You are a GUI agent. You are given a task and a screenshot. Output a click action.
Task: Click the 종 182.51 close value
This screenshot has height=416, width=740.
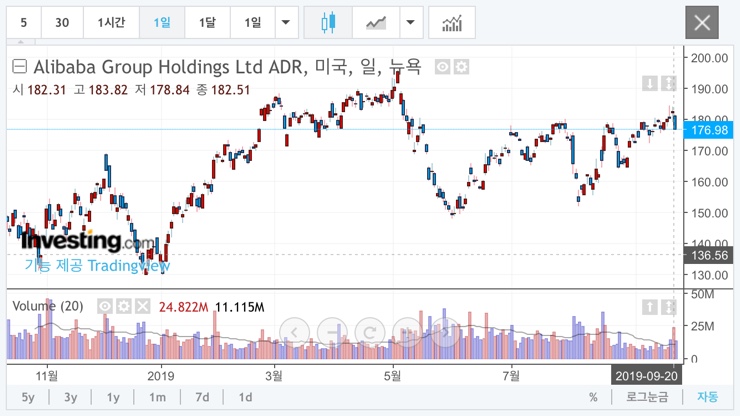point(223,90)
